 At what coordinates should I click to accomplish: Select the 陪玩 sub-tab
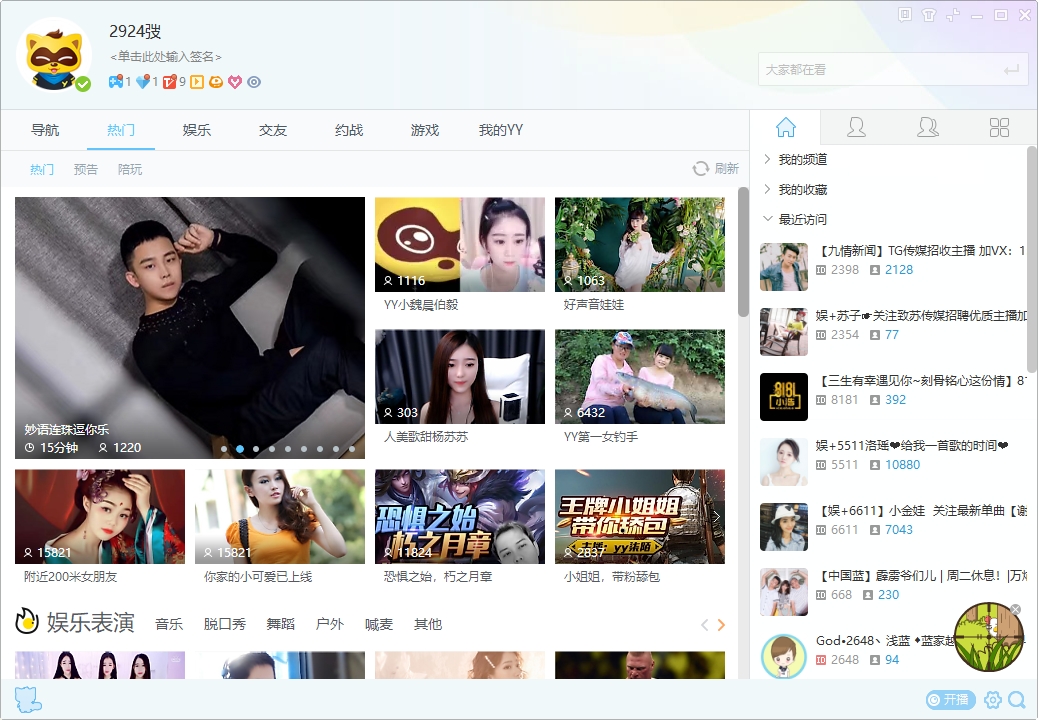(130, 169)
